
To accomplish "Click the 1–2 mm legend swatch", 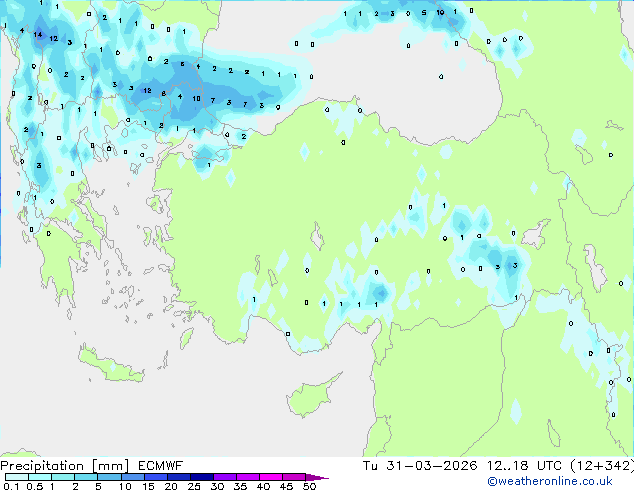I will tap(63, 477).
